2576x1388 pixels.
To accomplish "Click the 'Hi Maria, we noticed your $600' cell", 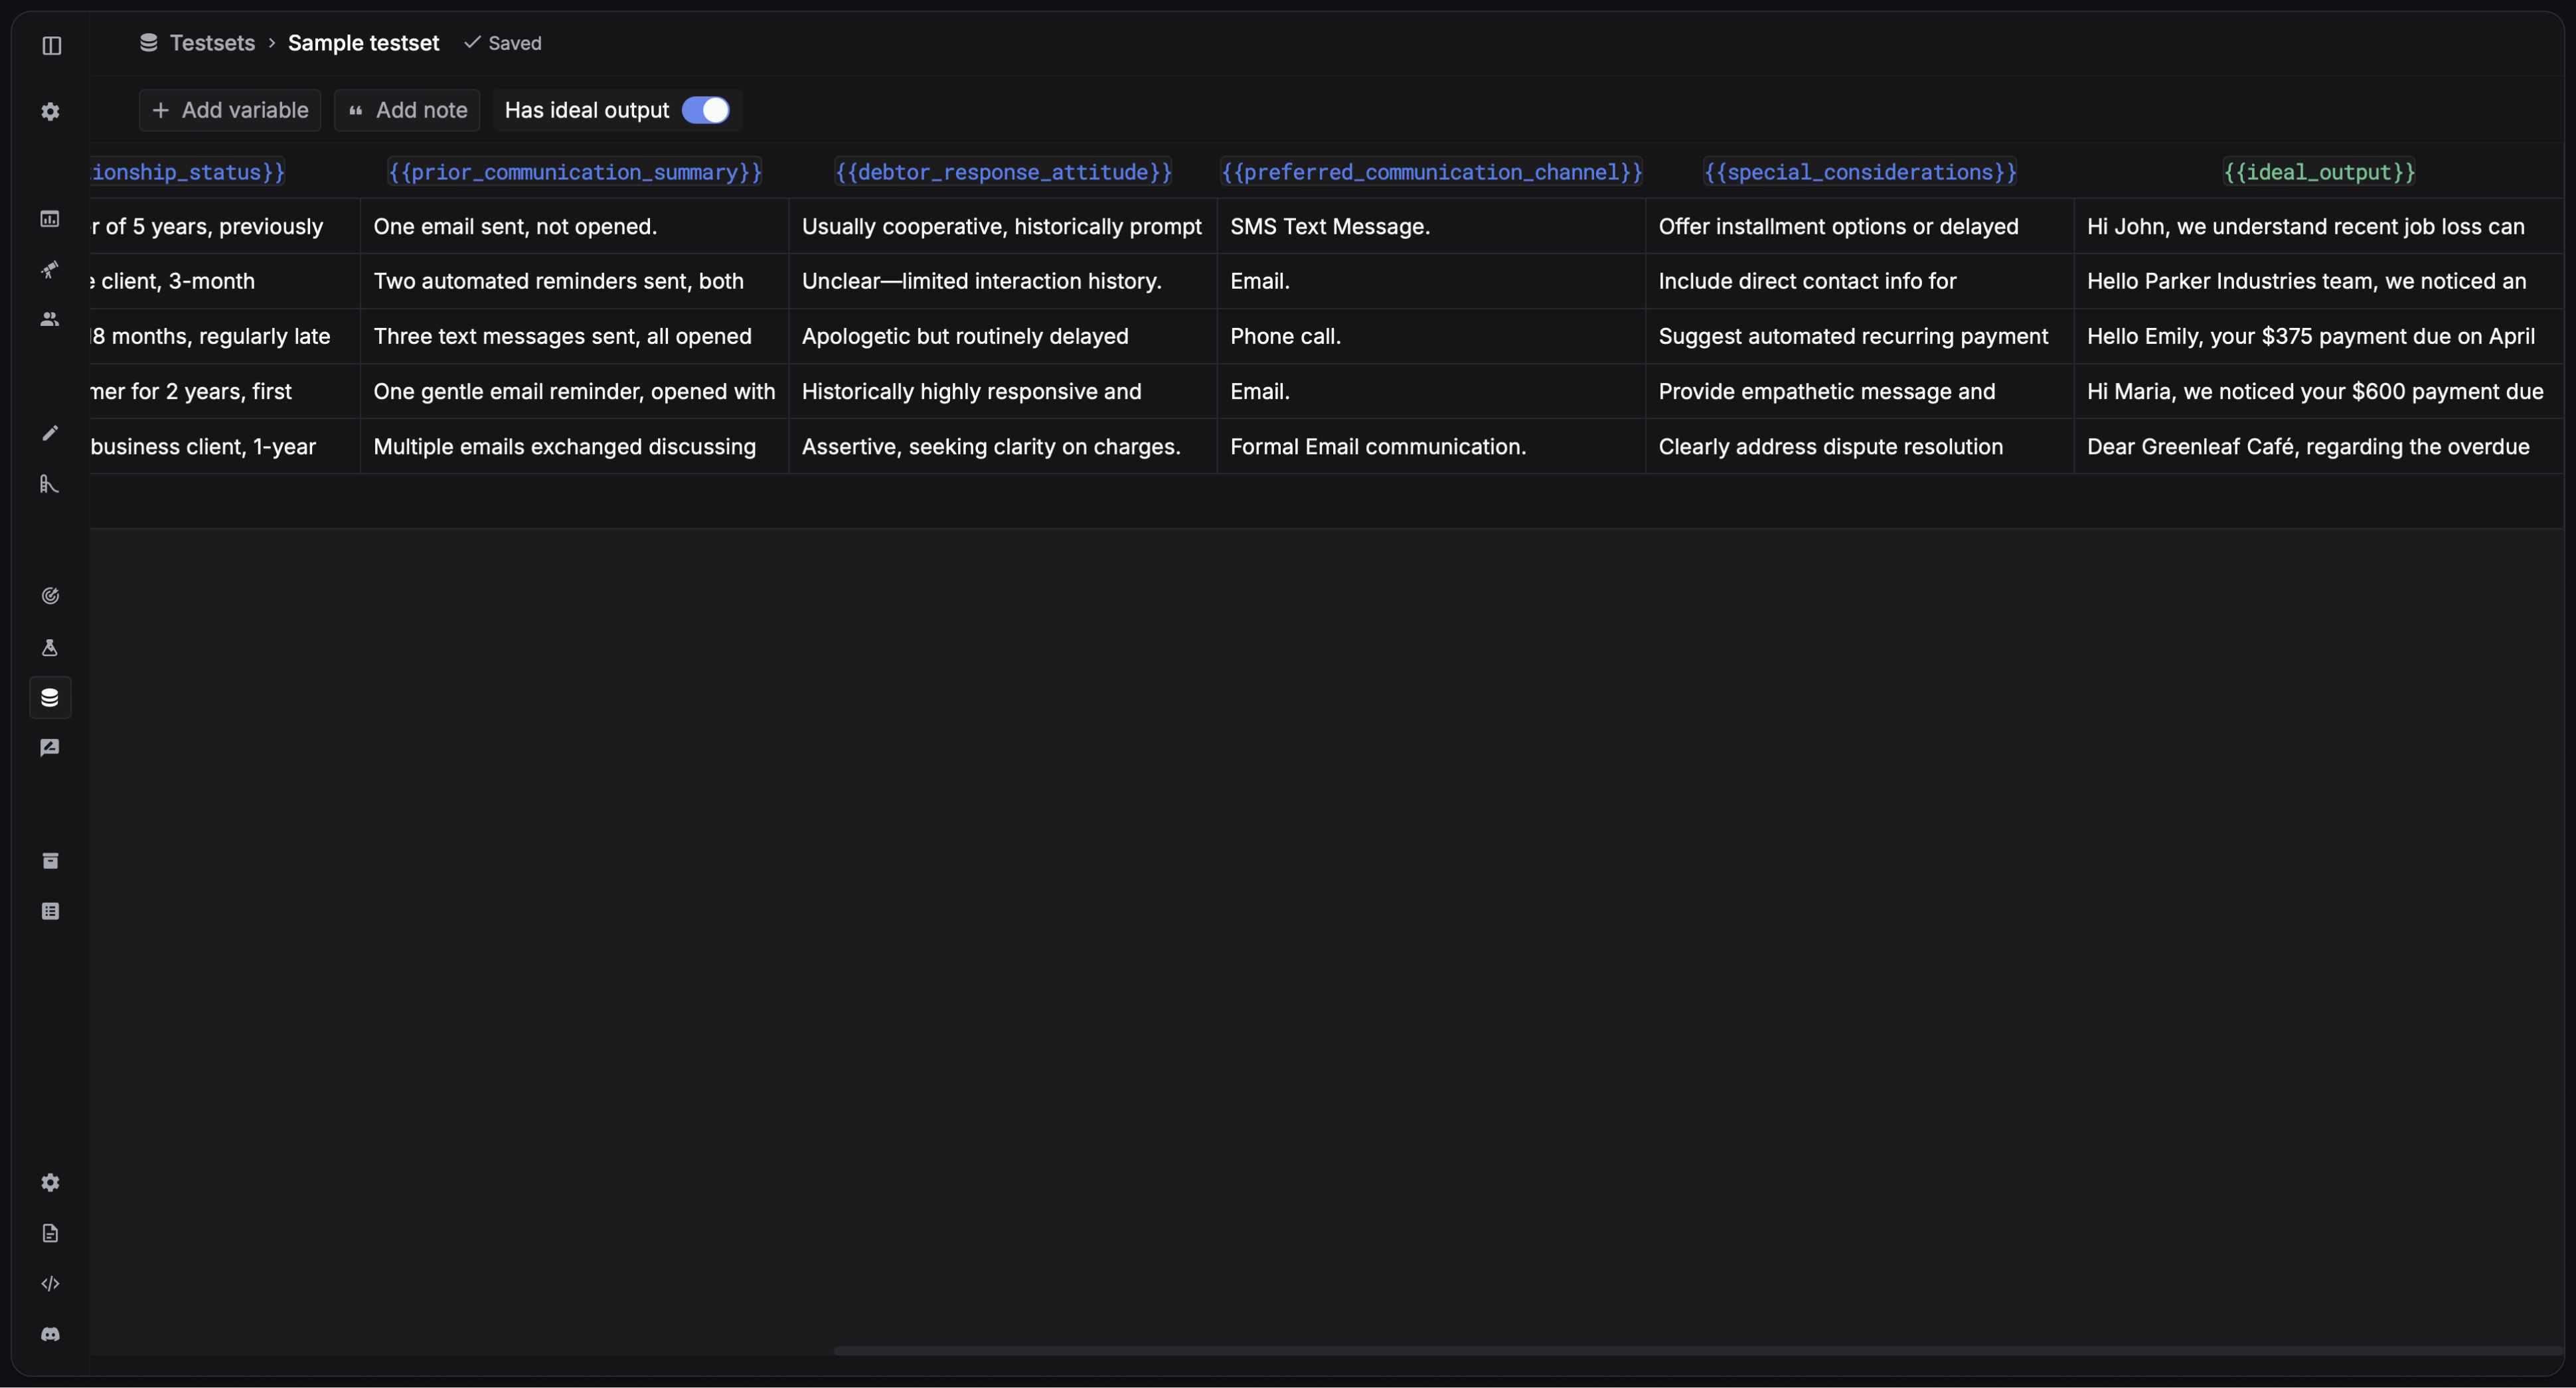I will click(x=2319, y=391).
